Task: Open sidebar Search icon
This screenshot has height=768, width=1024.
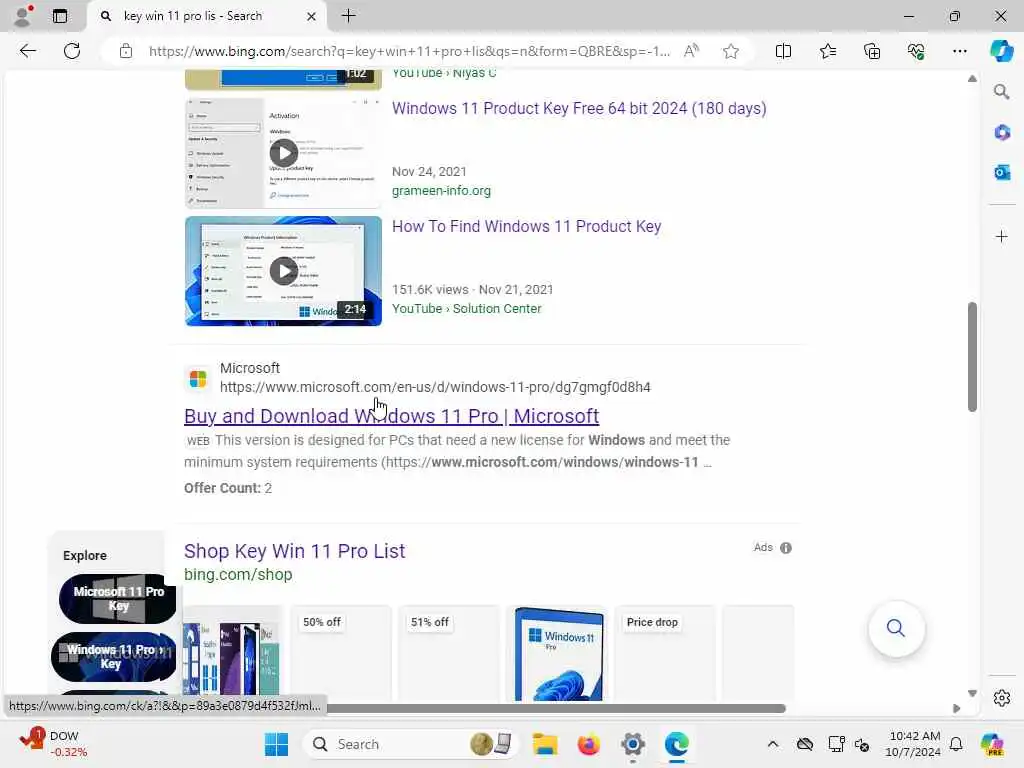Action: pyautogui.click(x=1001, y=91)
